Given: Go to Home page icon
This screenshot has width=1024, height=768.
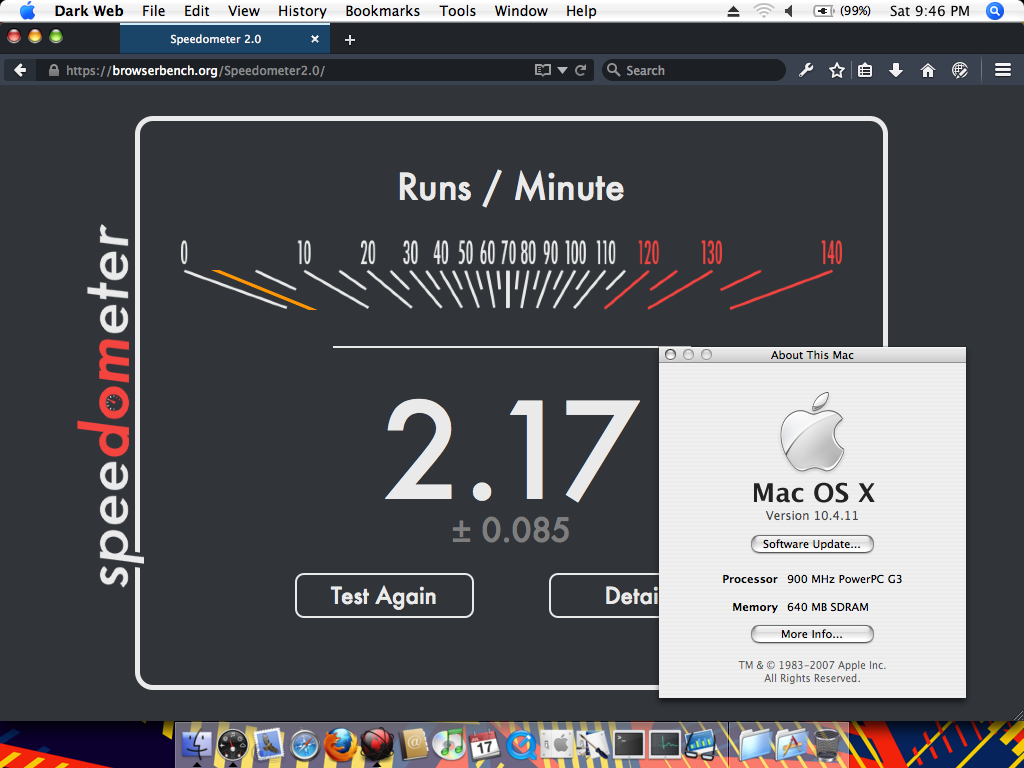Looking at the screenshot, I should coord(928,71).
